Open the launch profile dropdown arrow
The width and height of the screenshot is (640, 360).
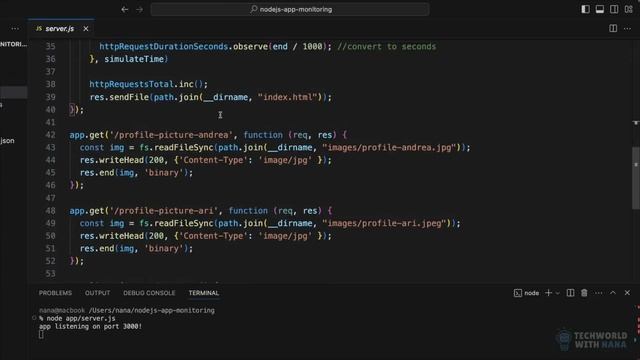558,293
